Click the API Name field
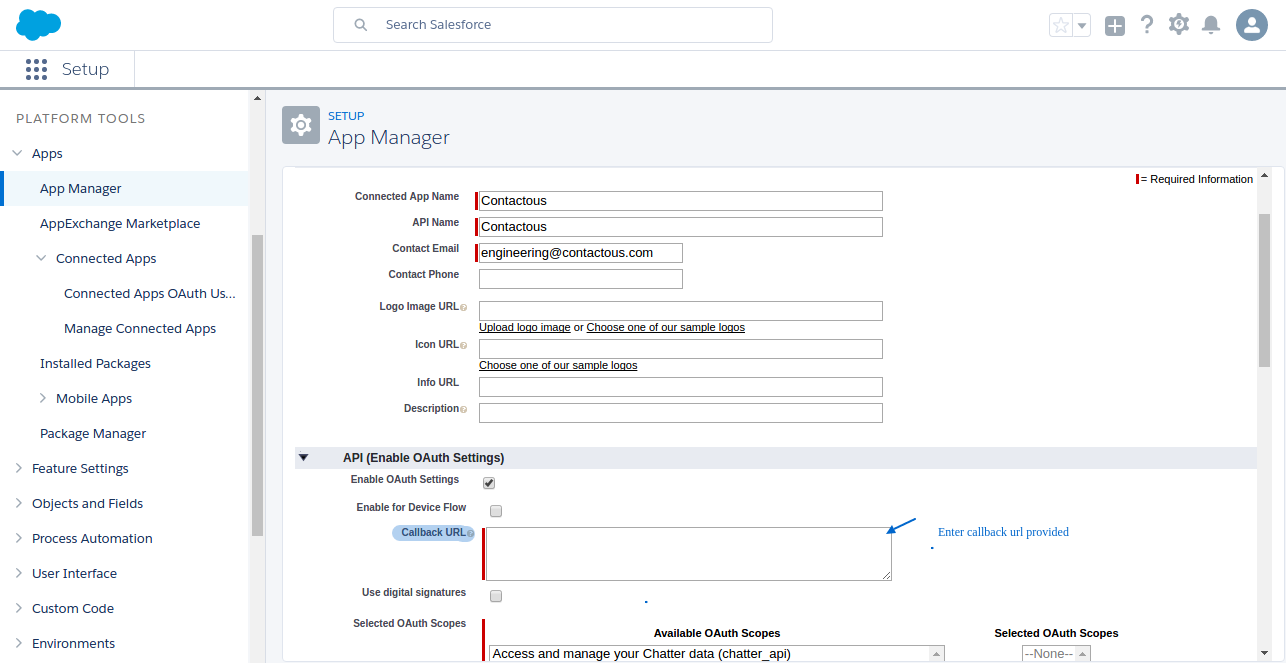This screenshot has height=663, width=1286. [681, 227]
